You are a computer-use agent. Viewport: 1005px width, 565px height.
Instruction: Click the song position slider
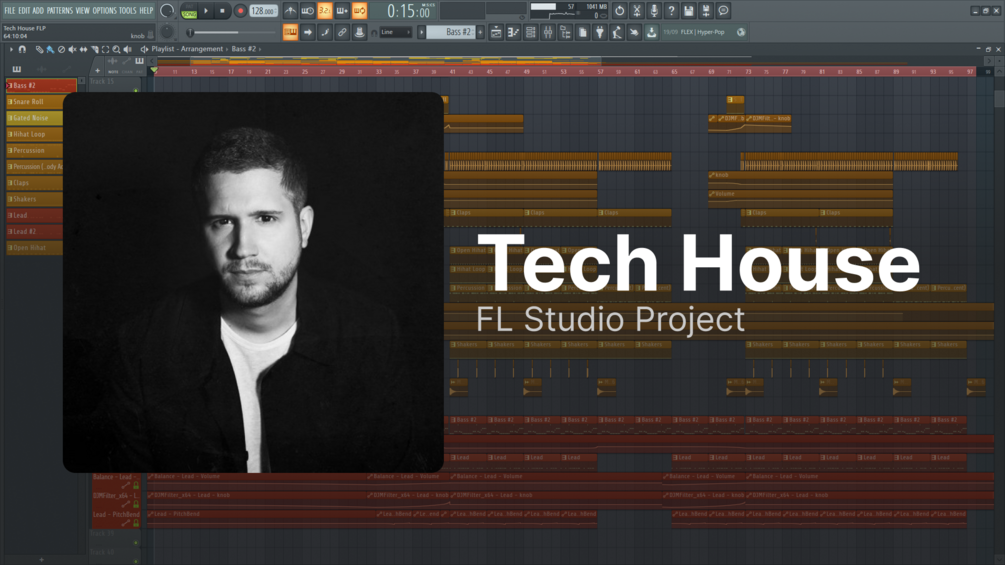coord(233,32)
